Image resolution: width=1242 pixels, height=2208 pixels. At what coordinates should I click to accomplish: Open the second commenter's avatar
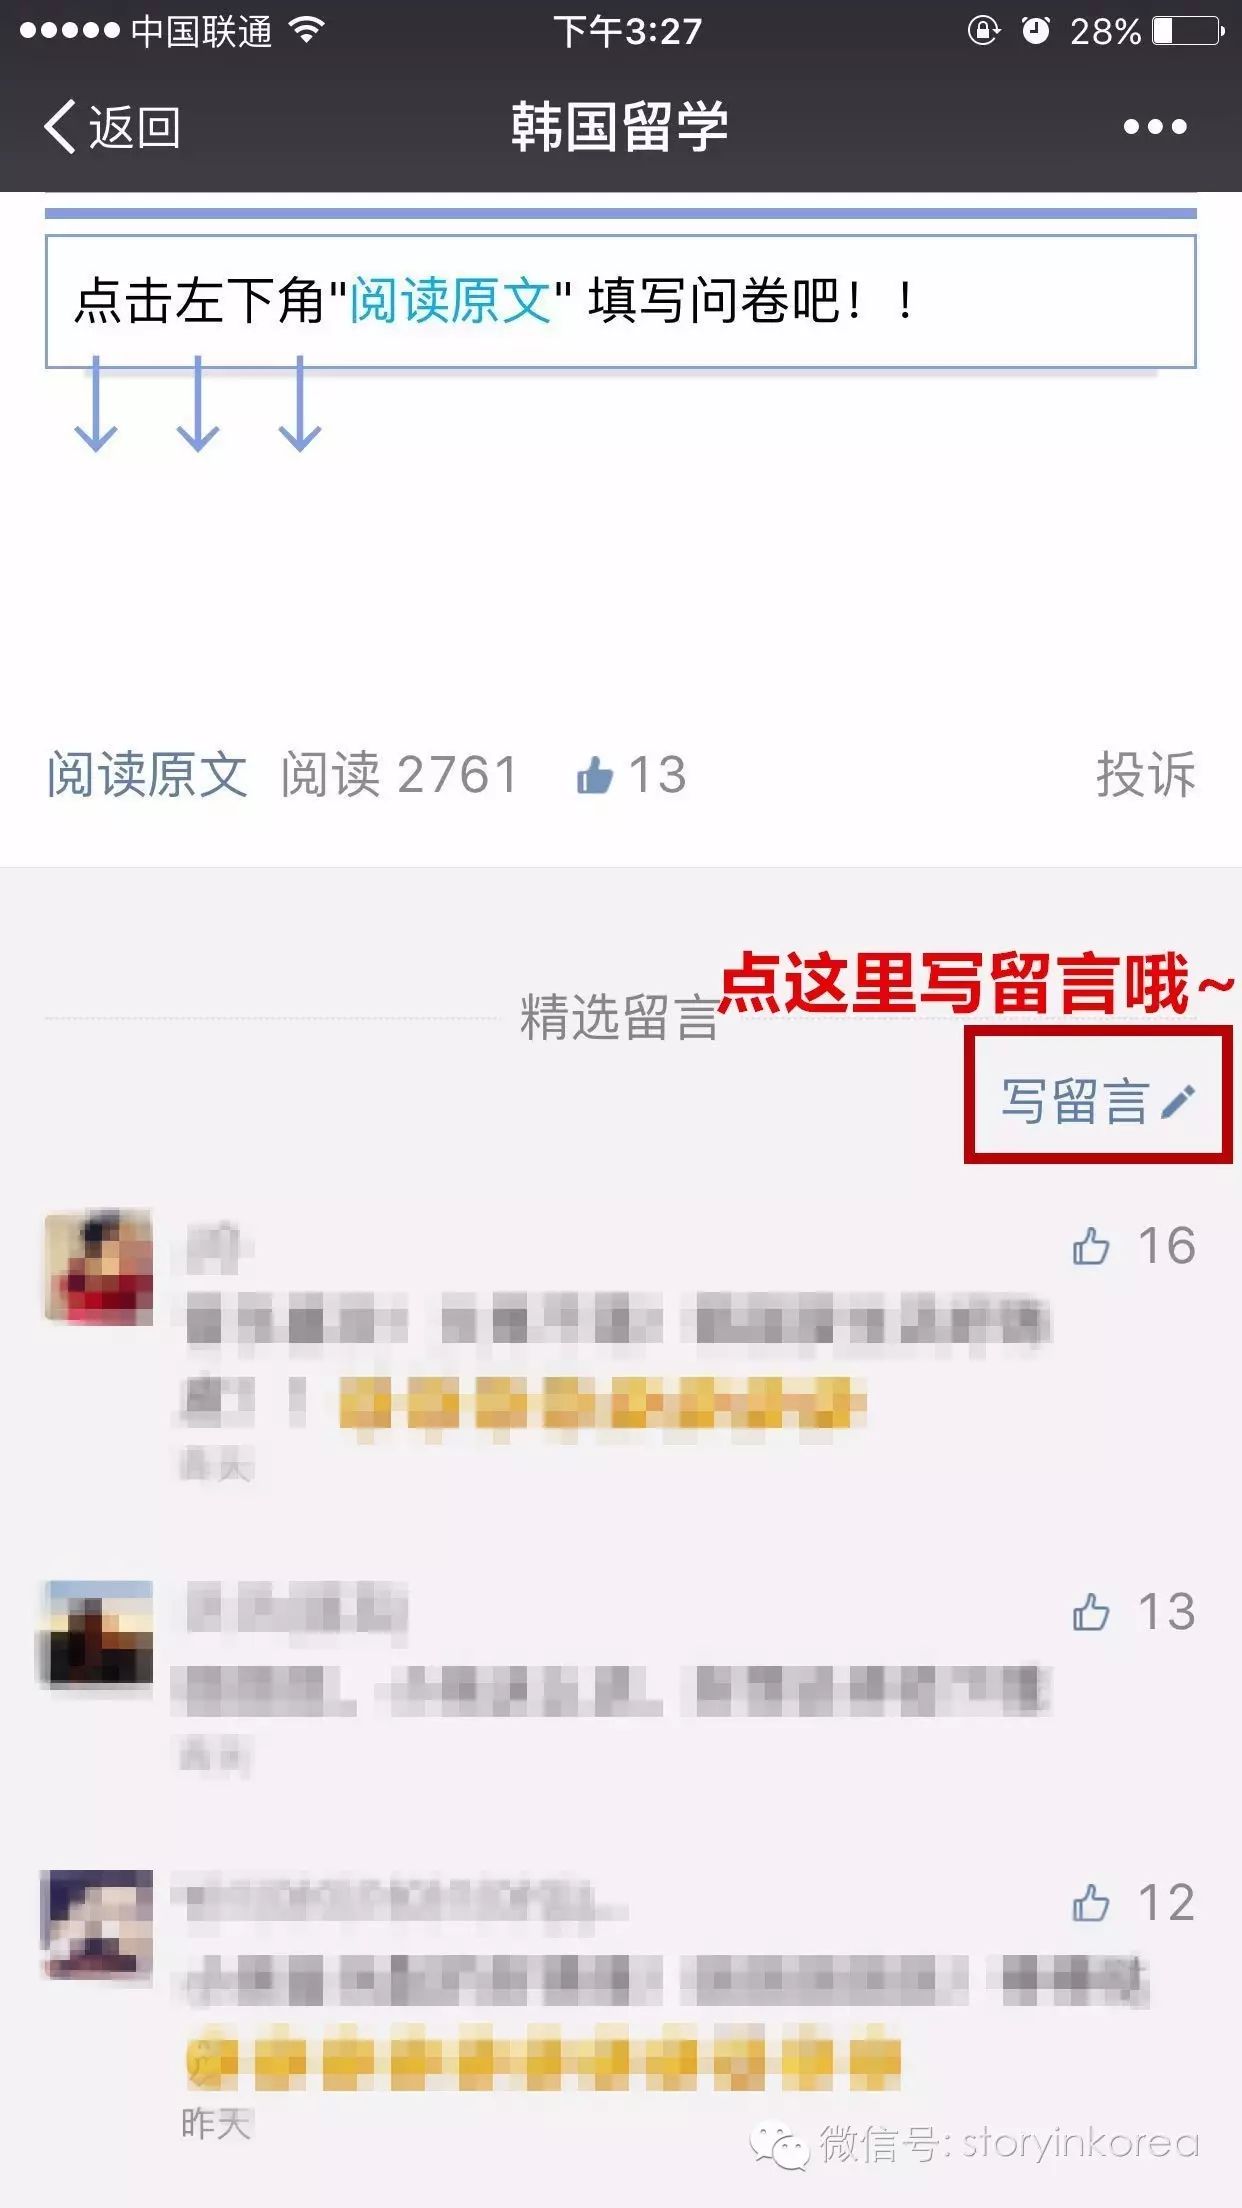98,1634
